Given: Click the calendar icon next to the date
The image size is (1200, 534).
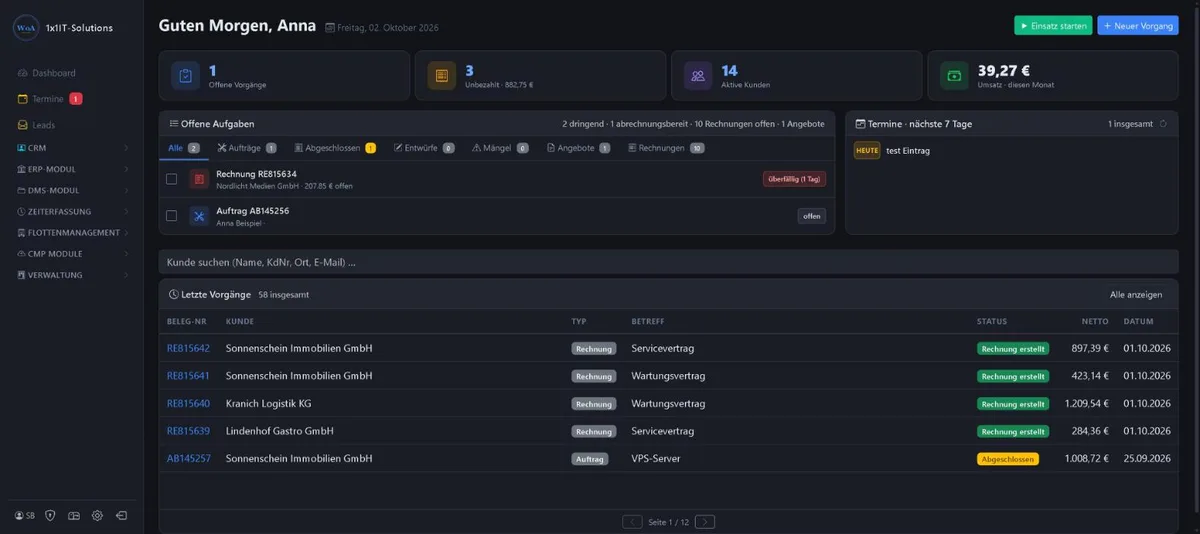Looking at the screenshot, I should click(x=330, y=27).
